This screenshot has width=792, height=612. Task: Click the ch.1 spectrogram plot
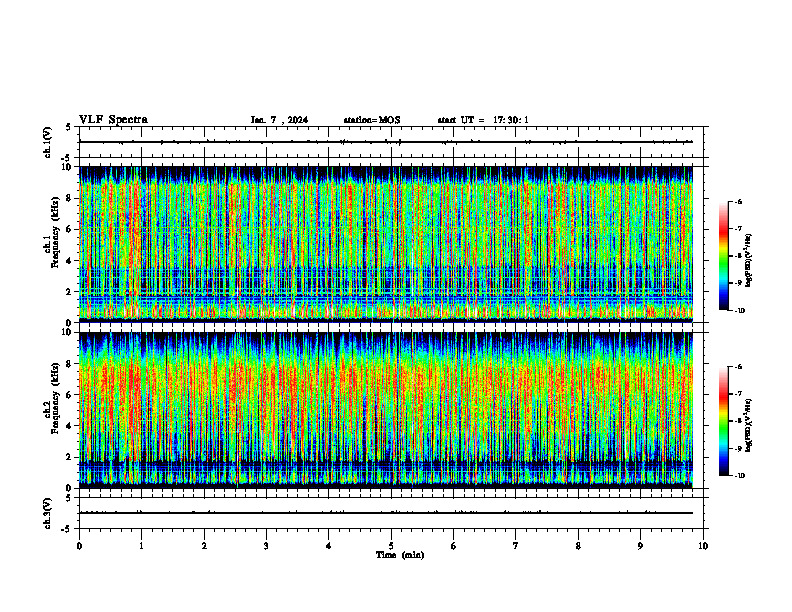(386, 244)
